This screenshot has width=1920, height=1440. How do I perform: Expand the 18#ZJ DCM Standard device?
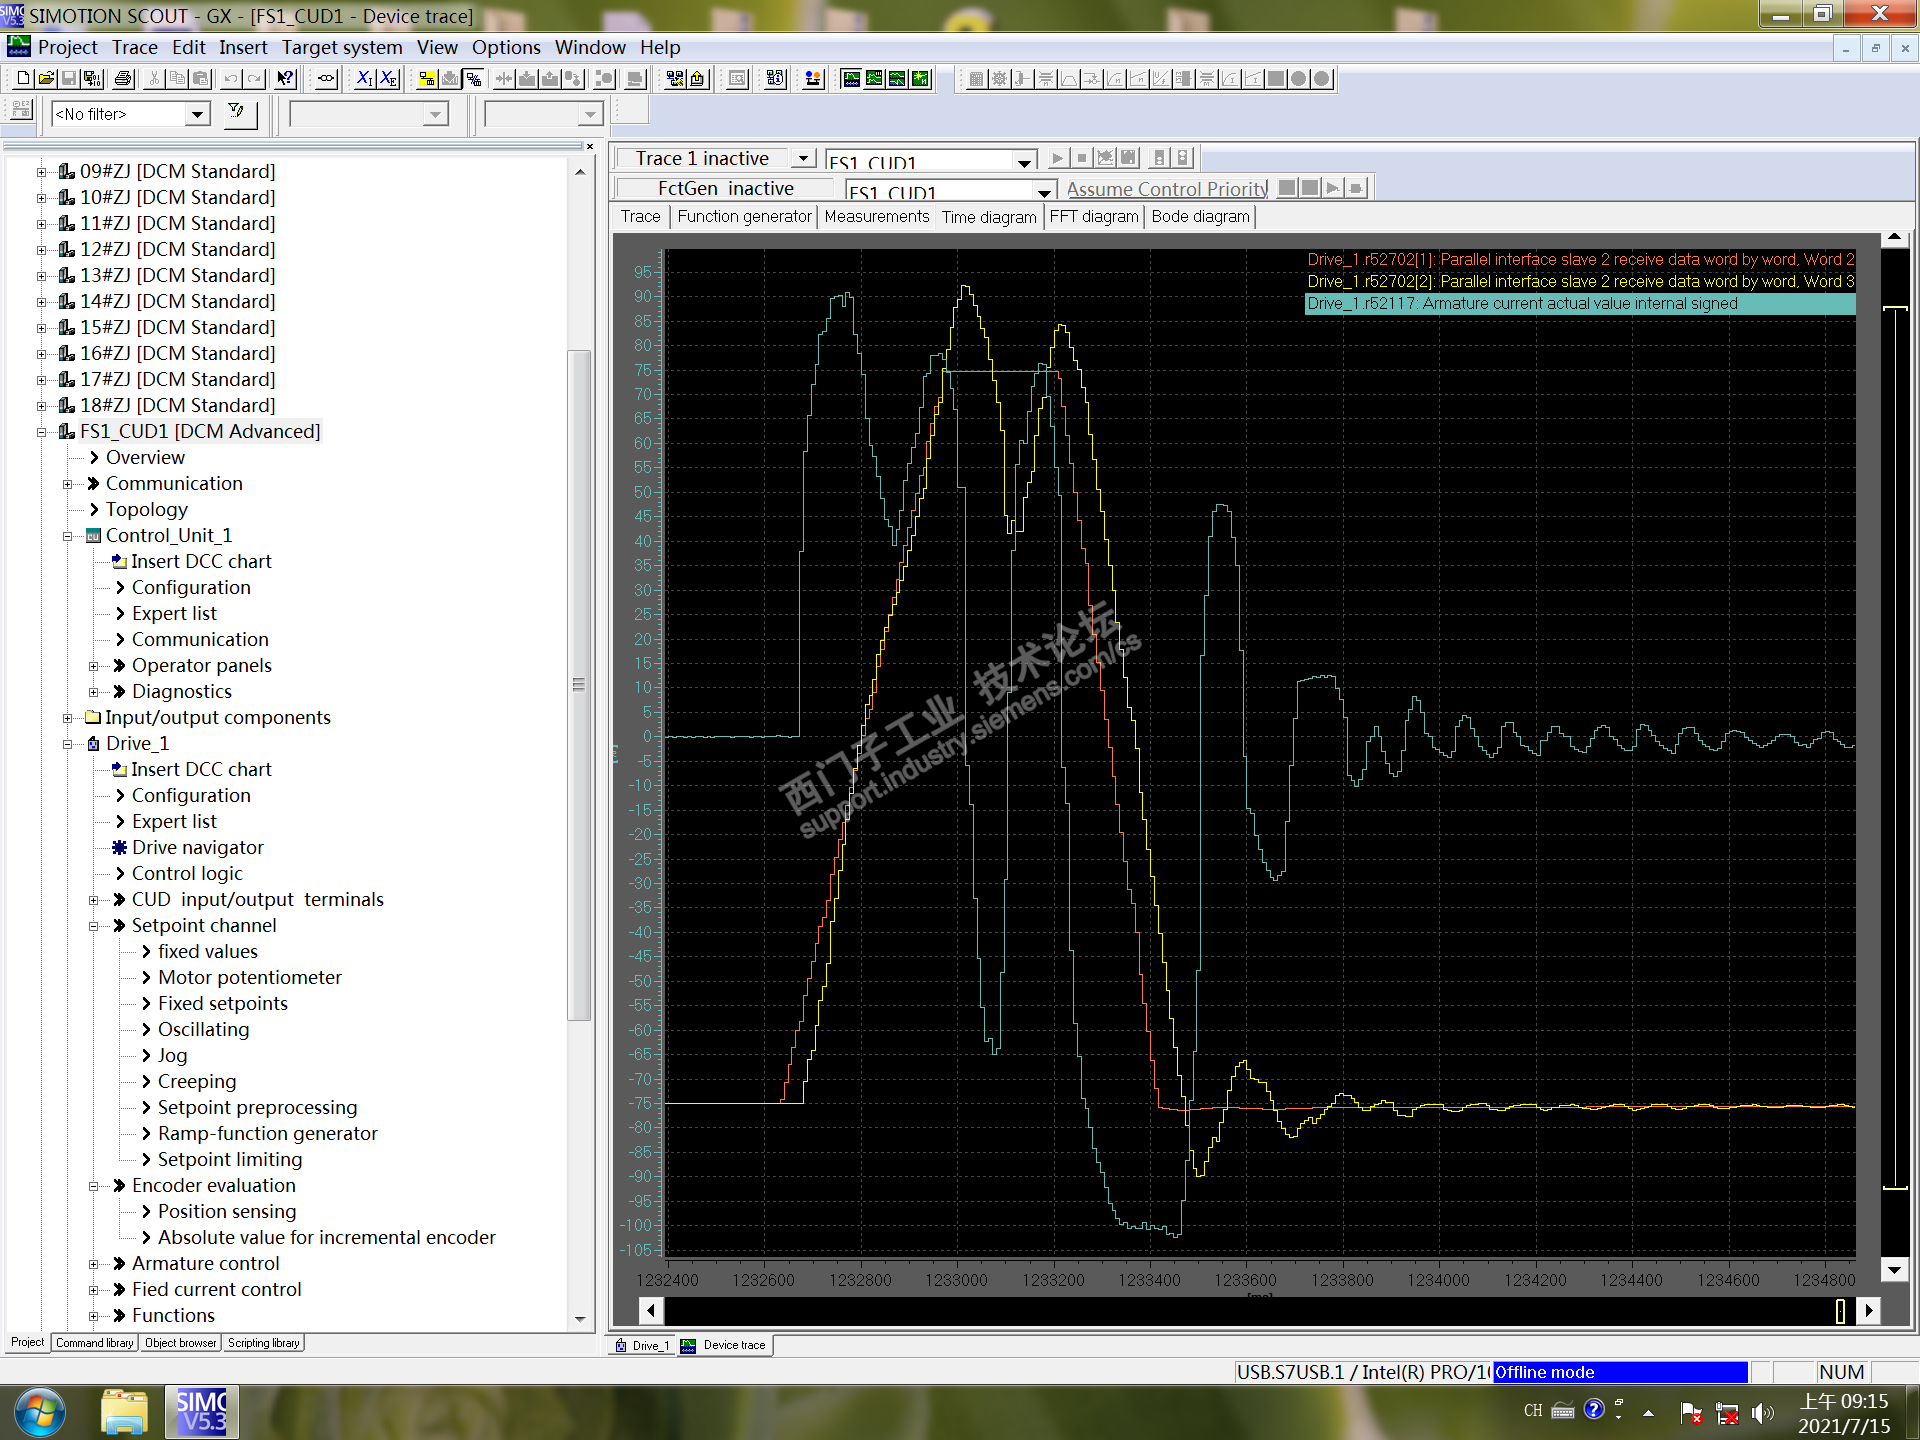(41, 406)
